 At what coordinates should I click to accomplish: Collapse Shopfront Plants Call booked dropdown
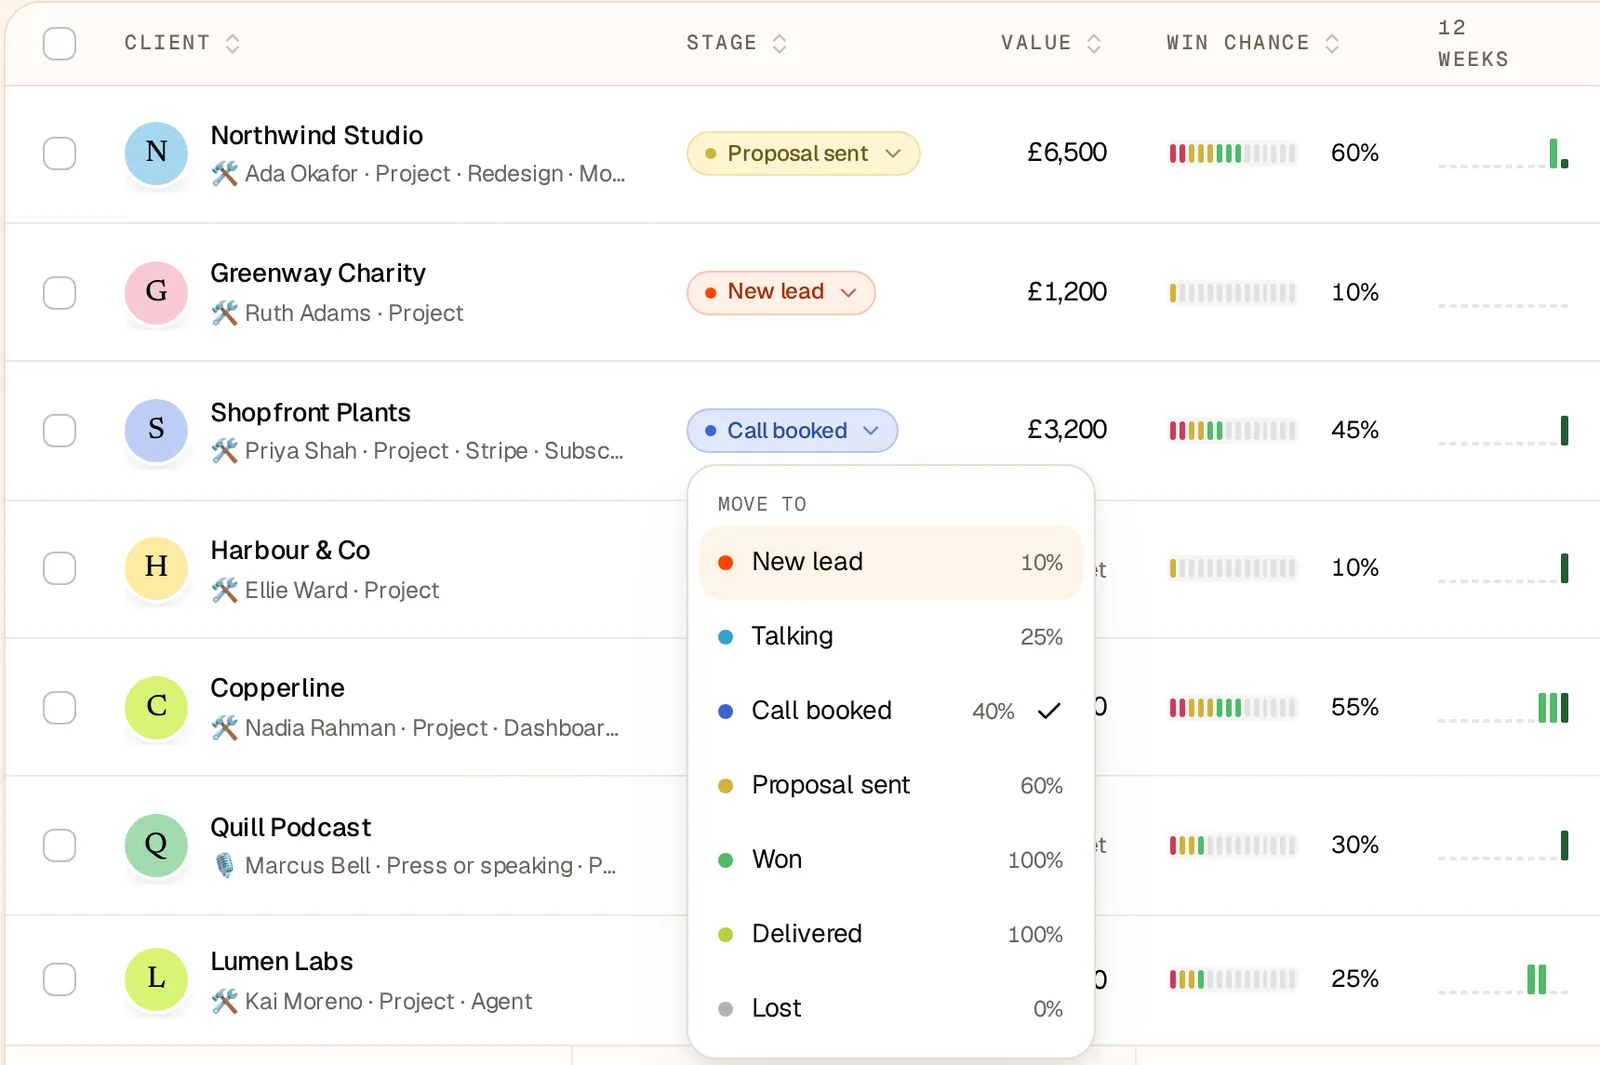pos(792,430)
